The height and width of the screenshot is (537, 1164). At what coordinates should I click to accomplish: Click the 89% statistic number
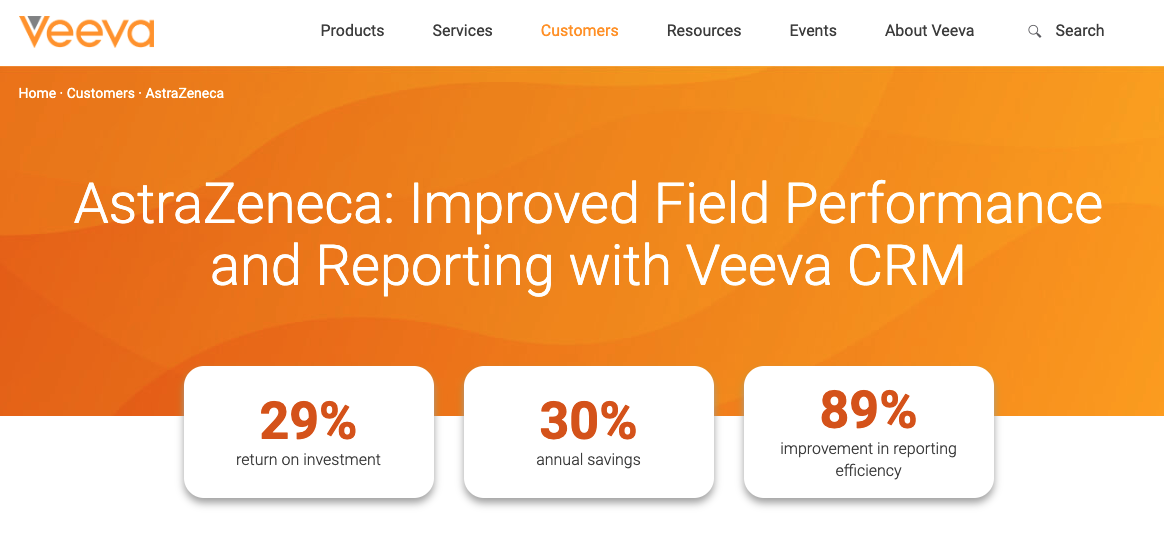(x=868, y=409)
